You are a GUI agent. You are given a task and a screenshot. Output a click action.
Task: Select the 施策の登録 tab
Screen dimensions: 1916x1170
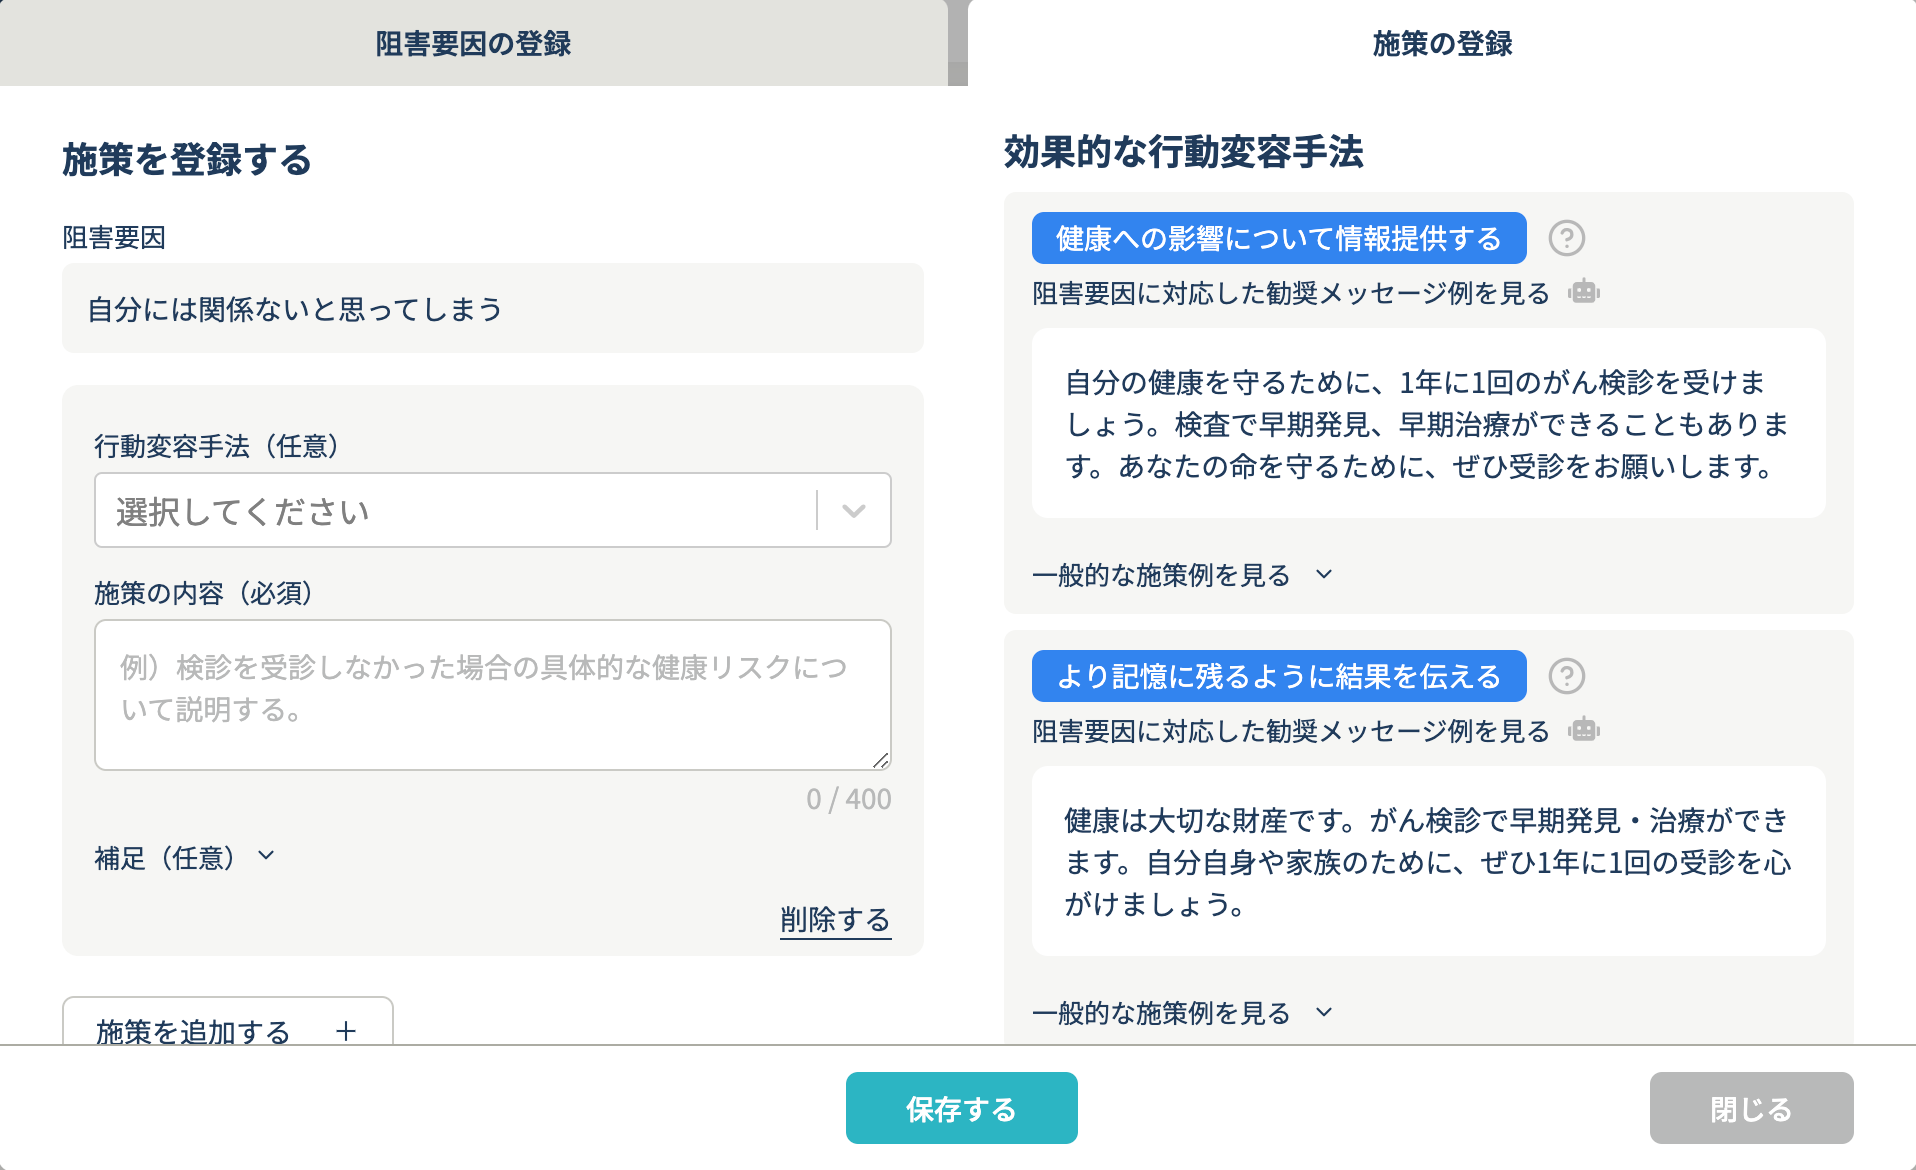[x=1441, y=44]
